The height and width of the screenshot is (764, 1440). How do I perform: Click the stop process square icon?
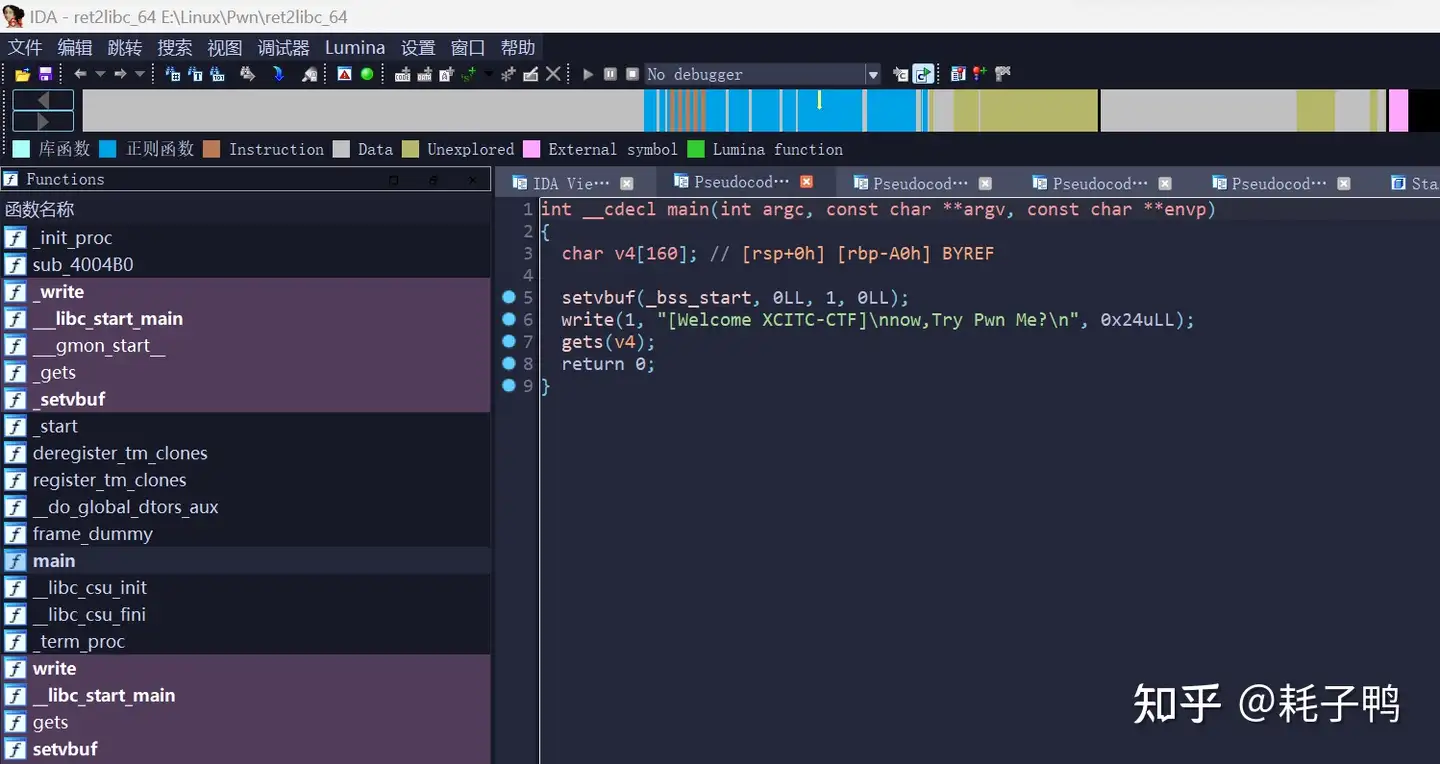tap(632, 74)
